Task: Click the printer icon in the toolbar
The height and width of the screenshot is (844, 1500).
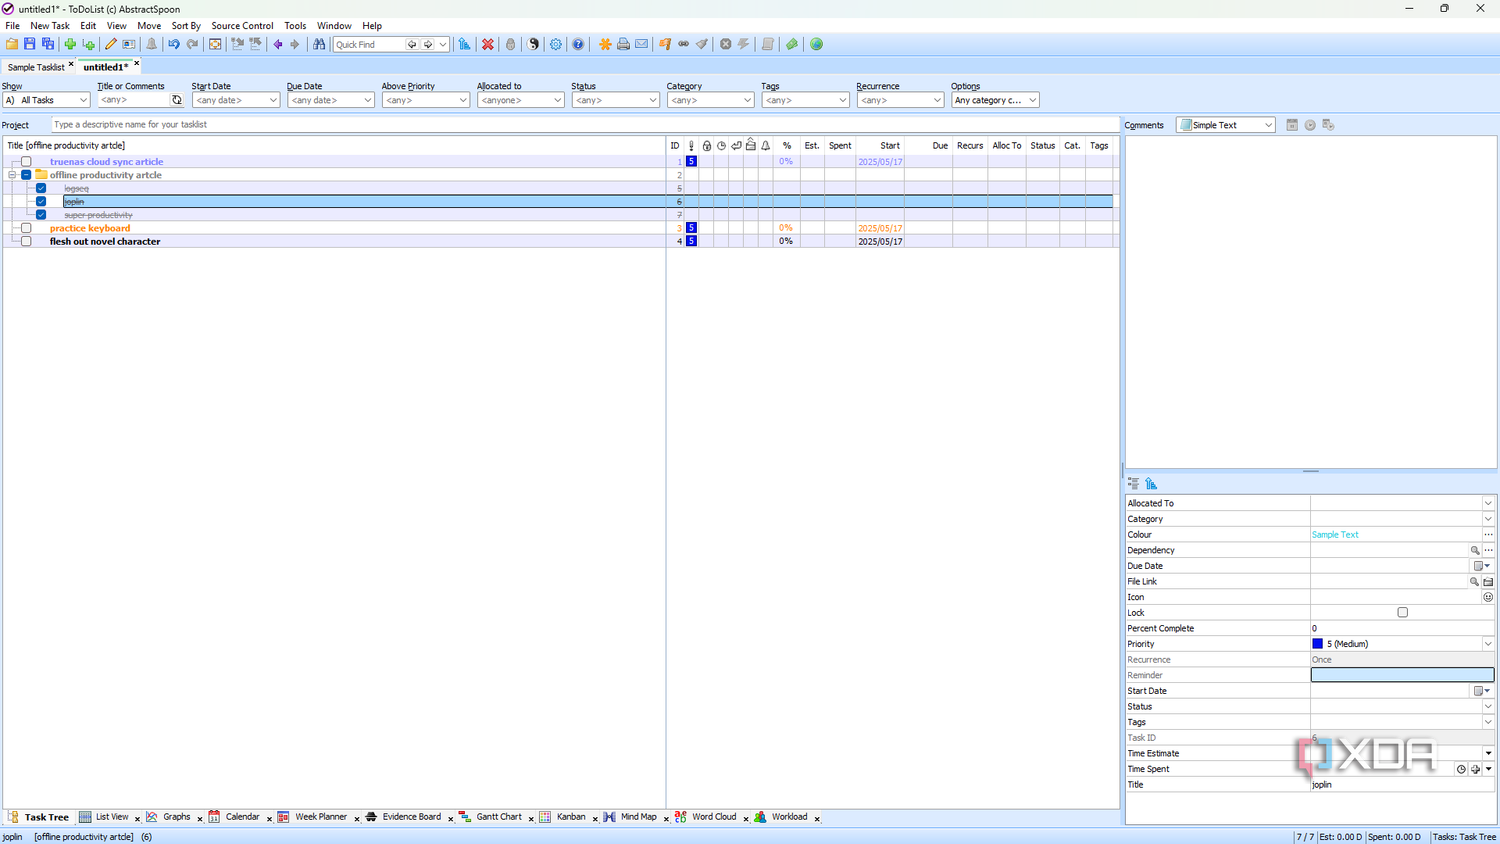Action: tap(623, 44)
